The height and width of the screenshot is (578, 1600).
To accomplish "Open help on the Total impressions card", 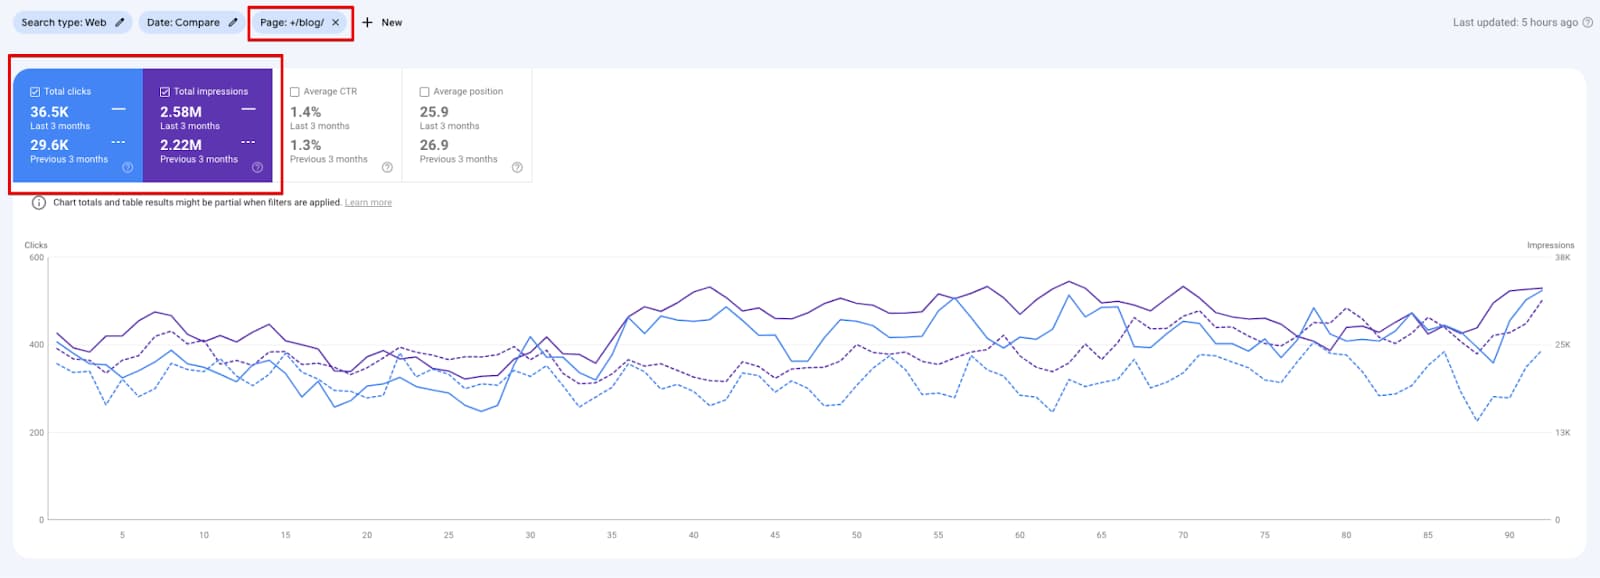I will point(257,168).
